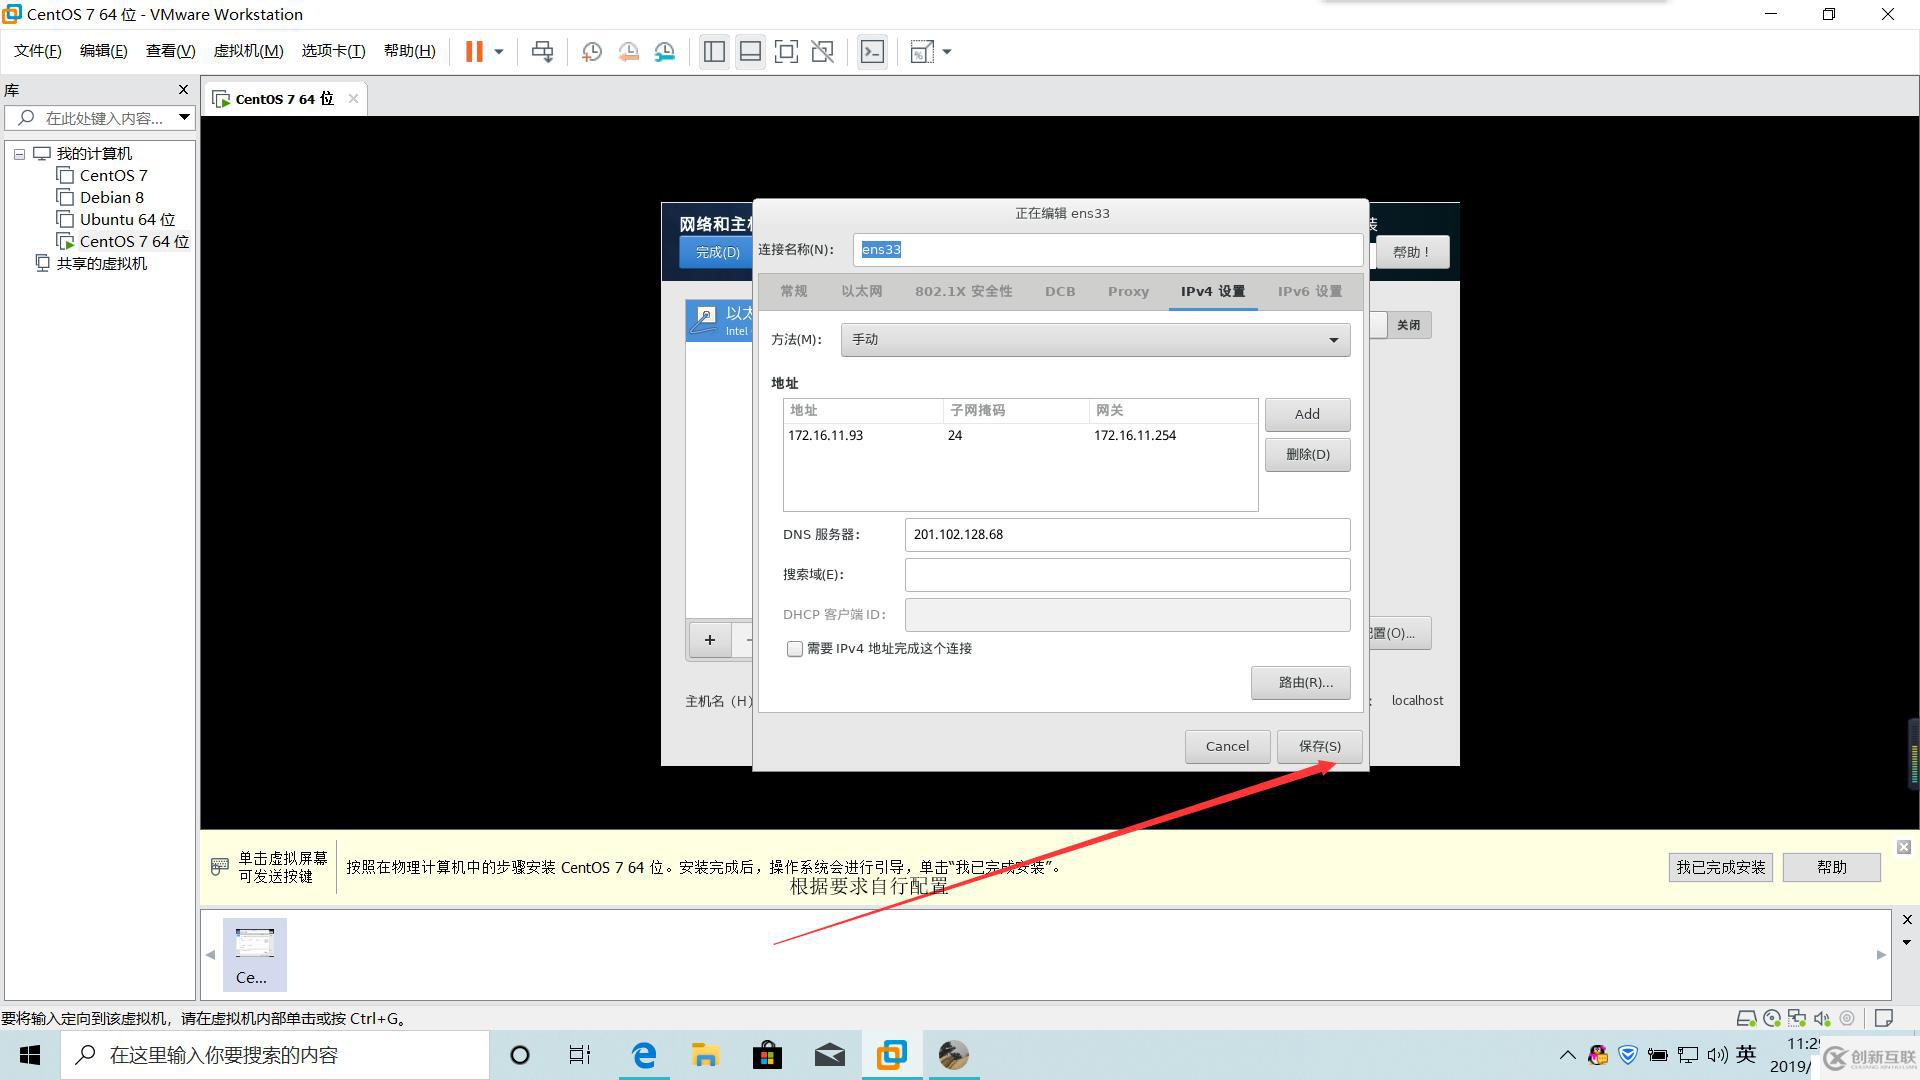Viewport: 1920px width, 1080px height.
Task: Switch to the DCB tab
Action: tap(1060, 291)
